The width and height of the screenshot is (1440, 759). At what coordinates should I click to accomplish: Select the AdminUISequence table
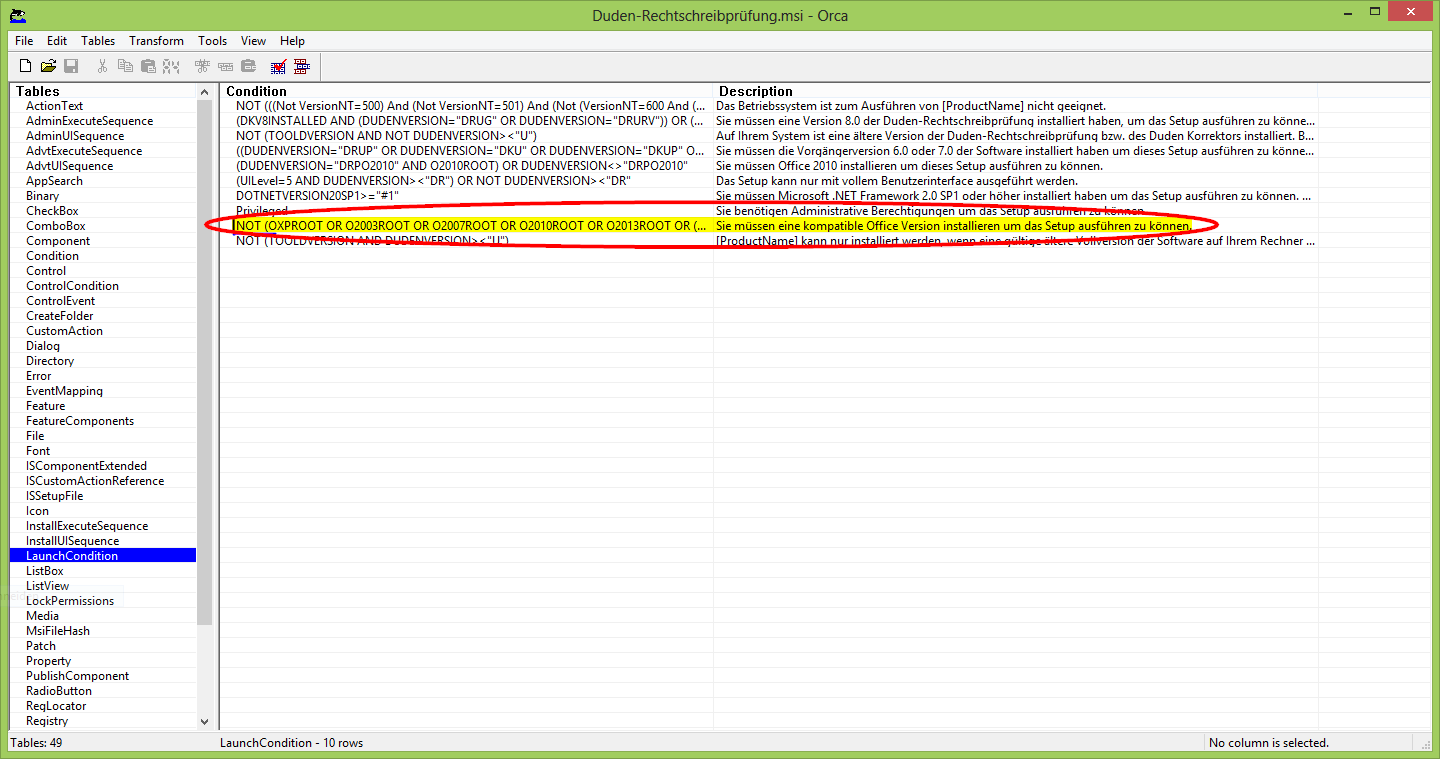[x=75, y=136]
